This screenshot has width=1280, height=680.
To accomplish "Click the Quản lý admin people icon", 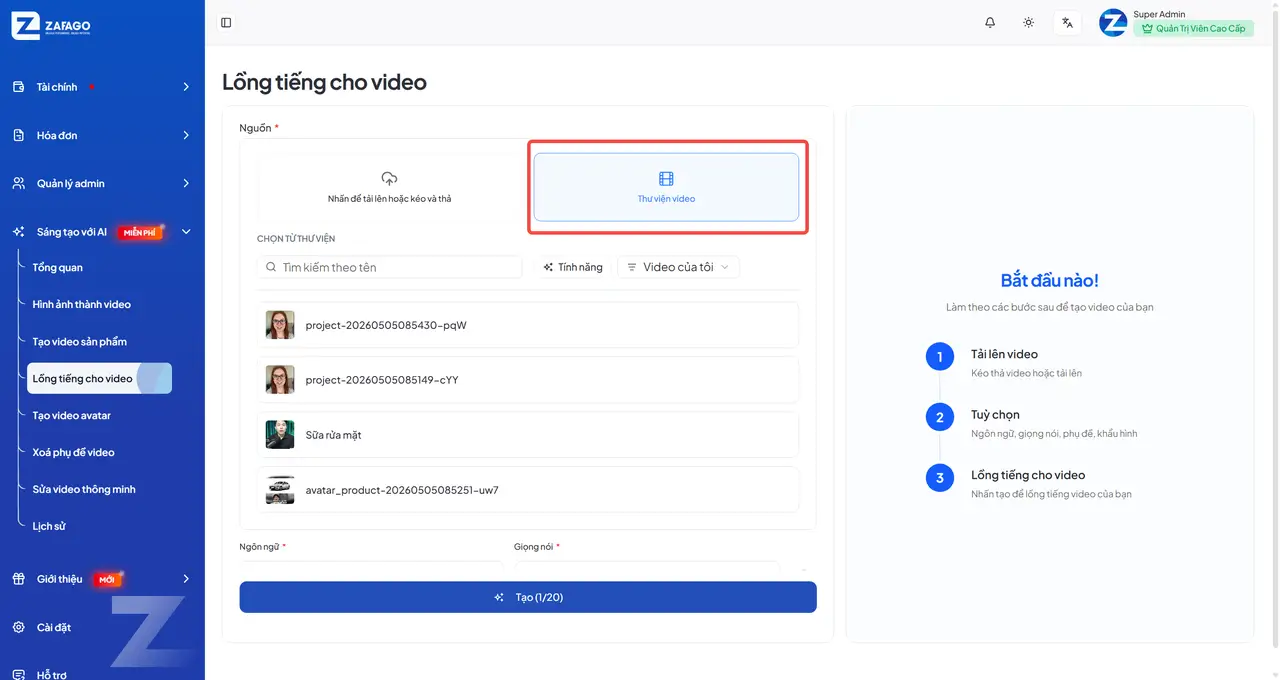I will pos(18,183).
